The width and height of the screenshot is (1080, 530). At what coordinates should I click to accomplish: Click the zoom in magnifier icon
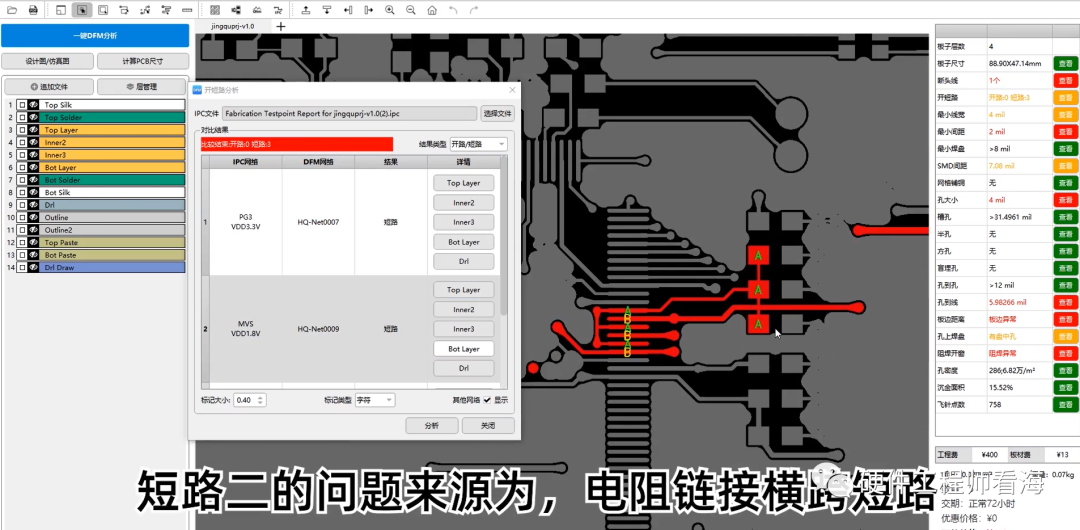pos(391,10)
